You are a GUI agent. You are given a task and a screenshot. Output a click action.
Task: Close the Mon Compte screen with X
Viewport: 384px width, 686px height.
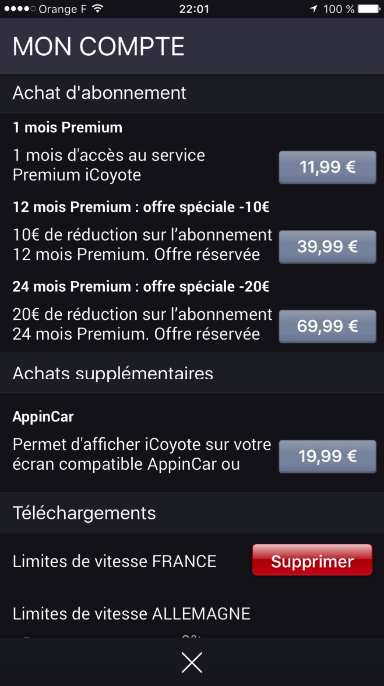[192, 662]
